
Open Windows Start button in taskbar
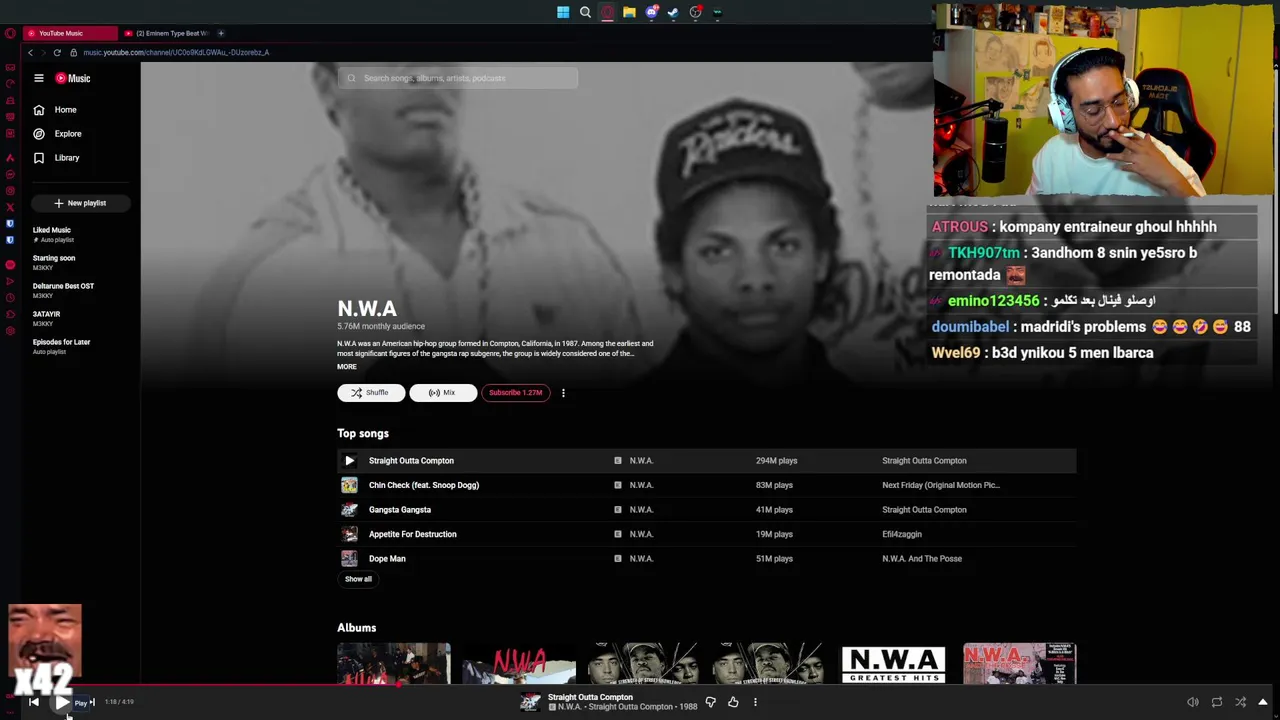tap(563, 12)
